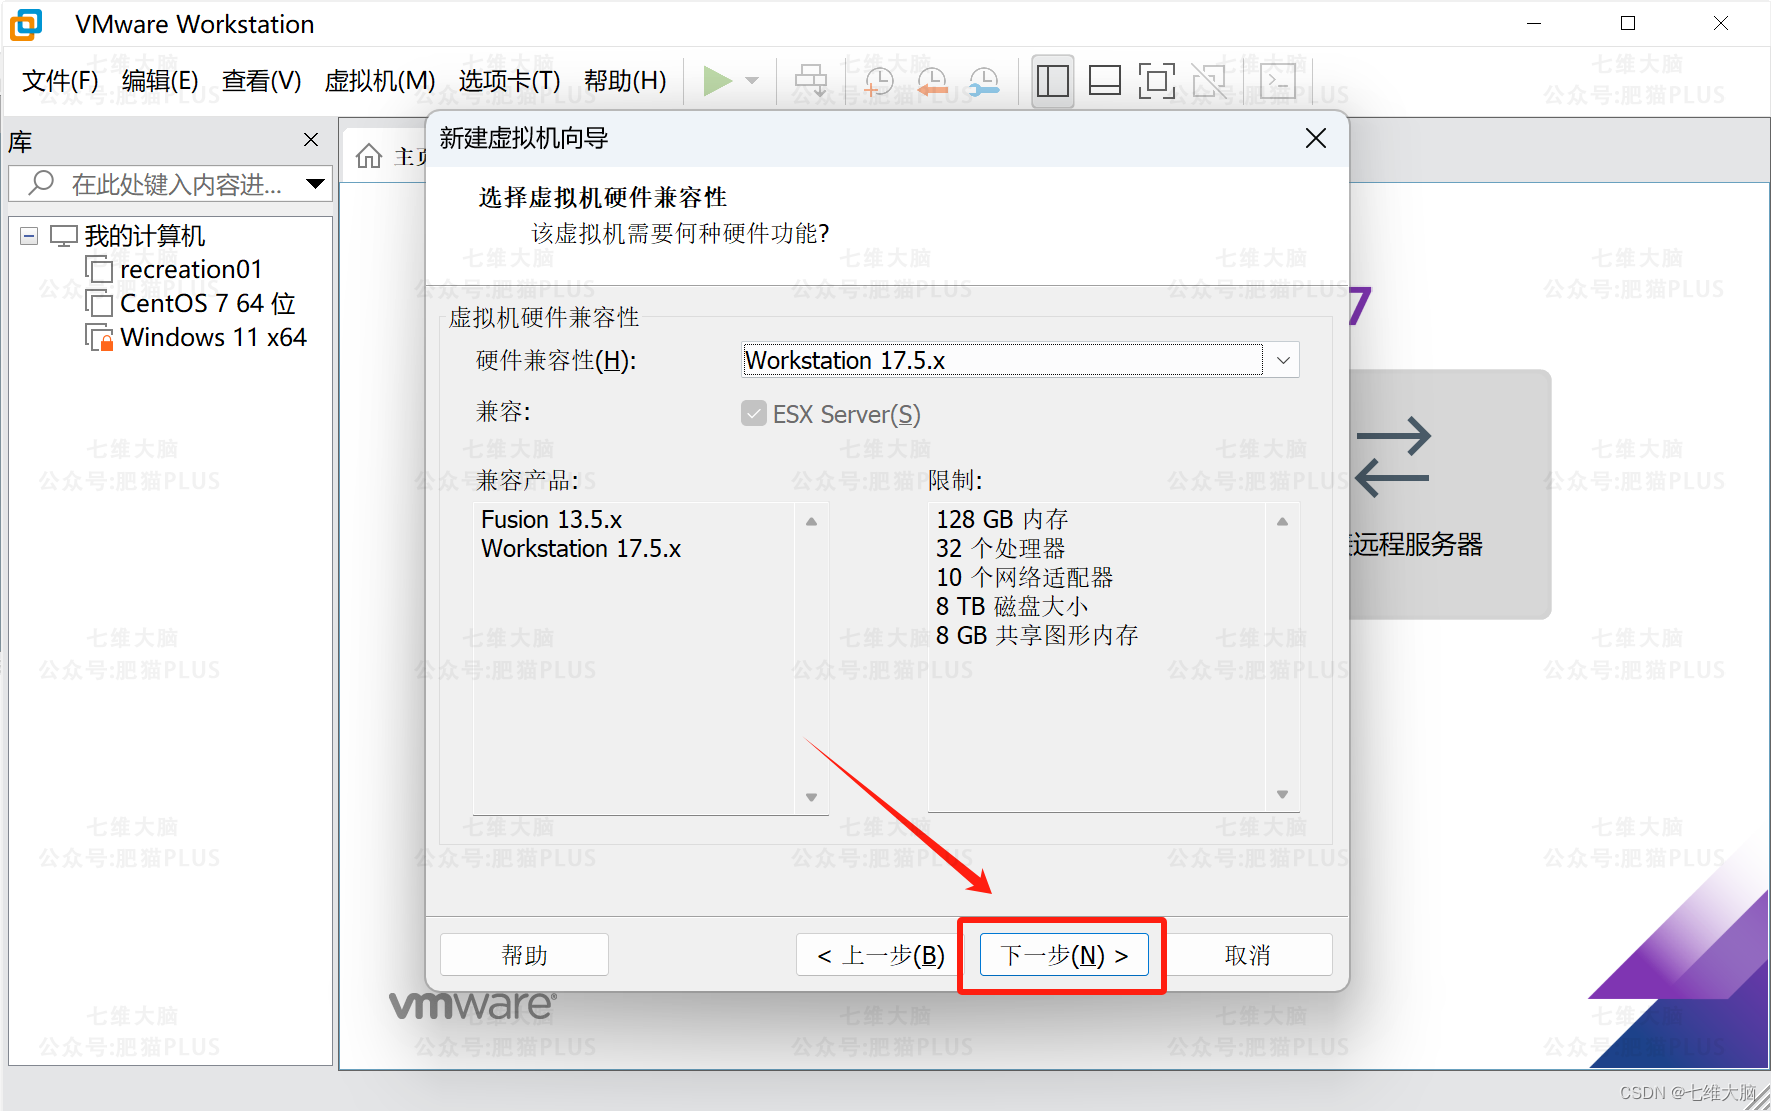
Task: Click the 帮助 button in the wizard
Action: (524, 955)
